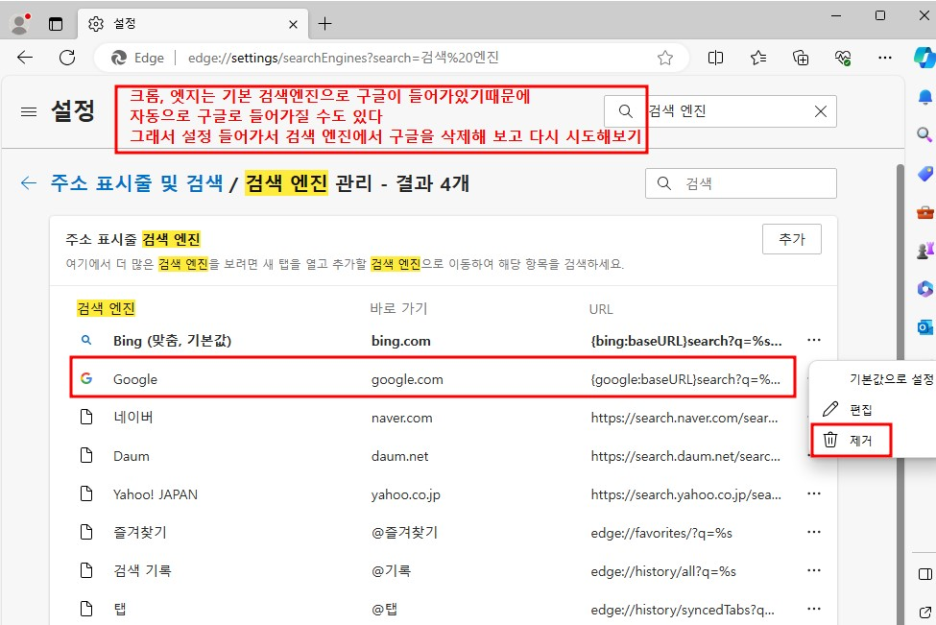This screenshot has width=936, height=625.
Task: Open the collections icon
Action: [x=800, y=58]
